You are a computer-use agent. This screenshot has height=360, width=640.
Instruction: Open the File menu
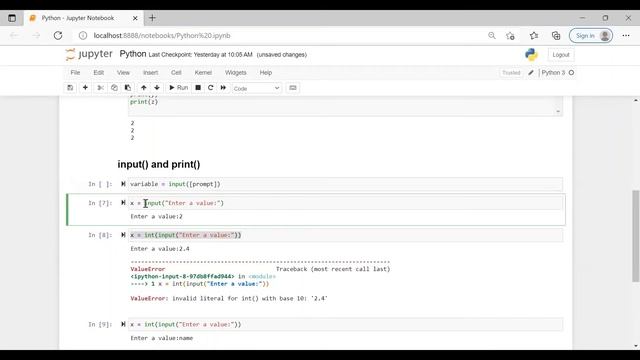click(75, 73)
